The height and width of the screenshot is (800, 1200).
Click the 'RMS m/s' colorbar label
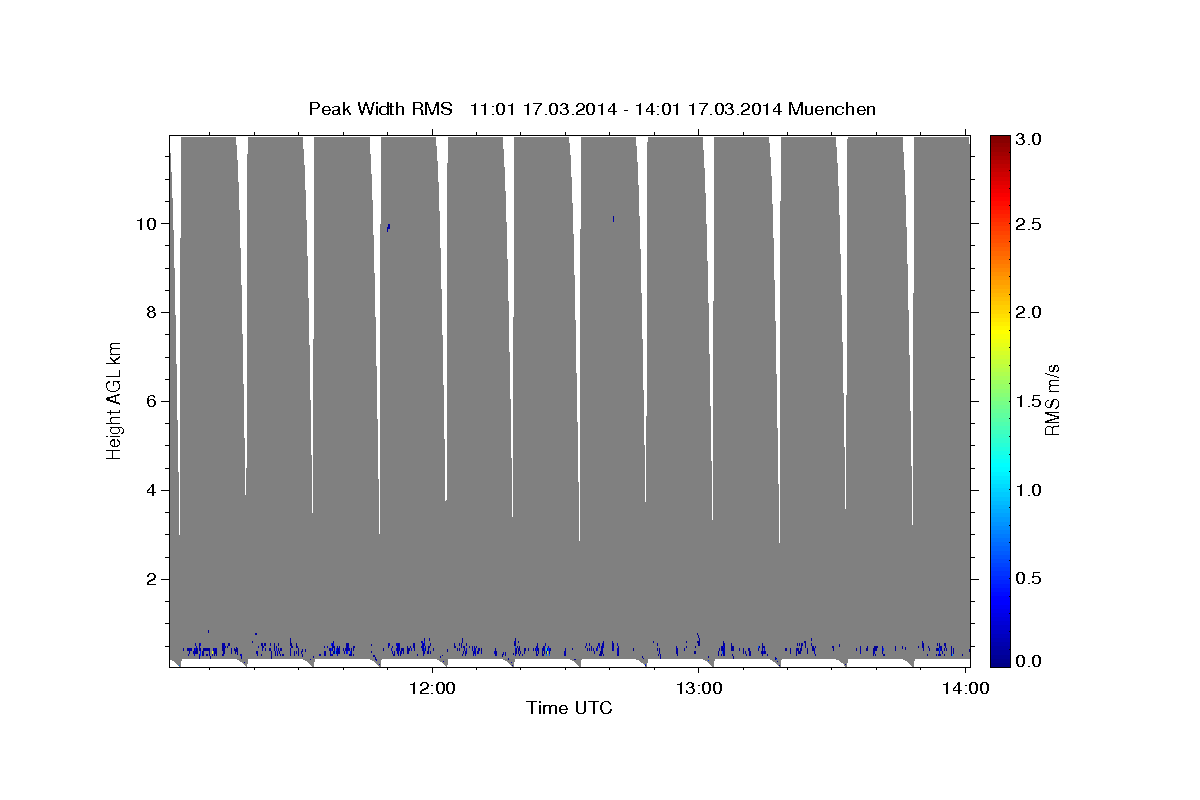[x=1052, y=400]
